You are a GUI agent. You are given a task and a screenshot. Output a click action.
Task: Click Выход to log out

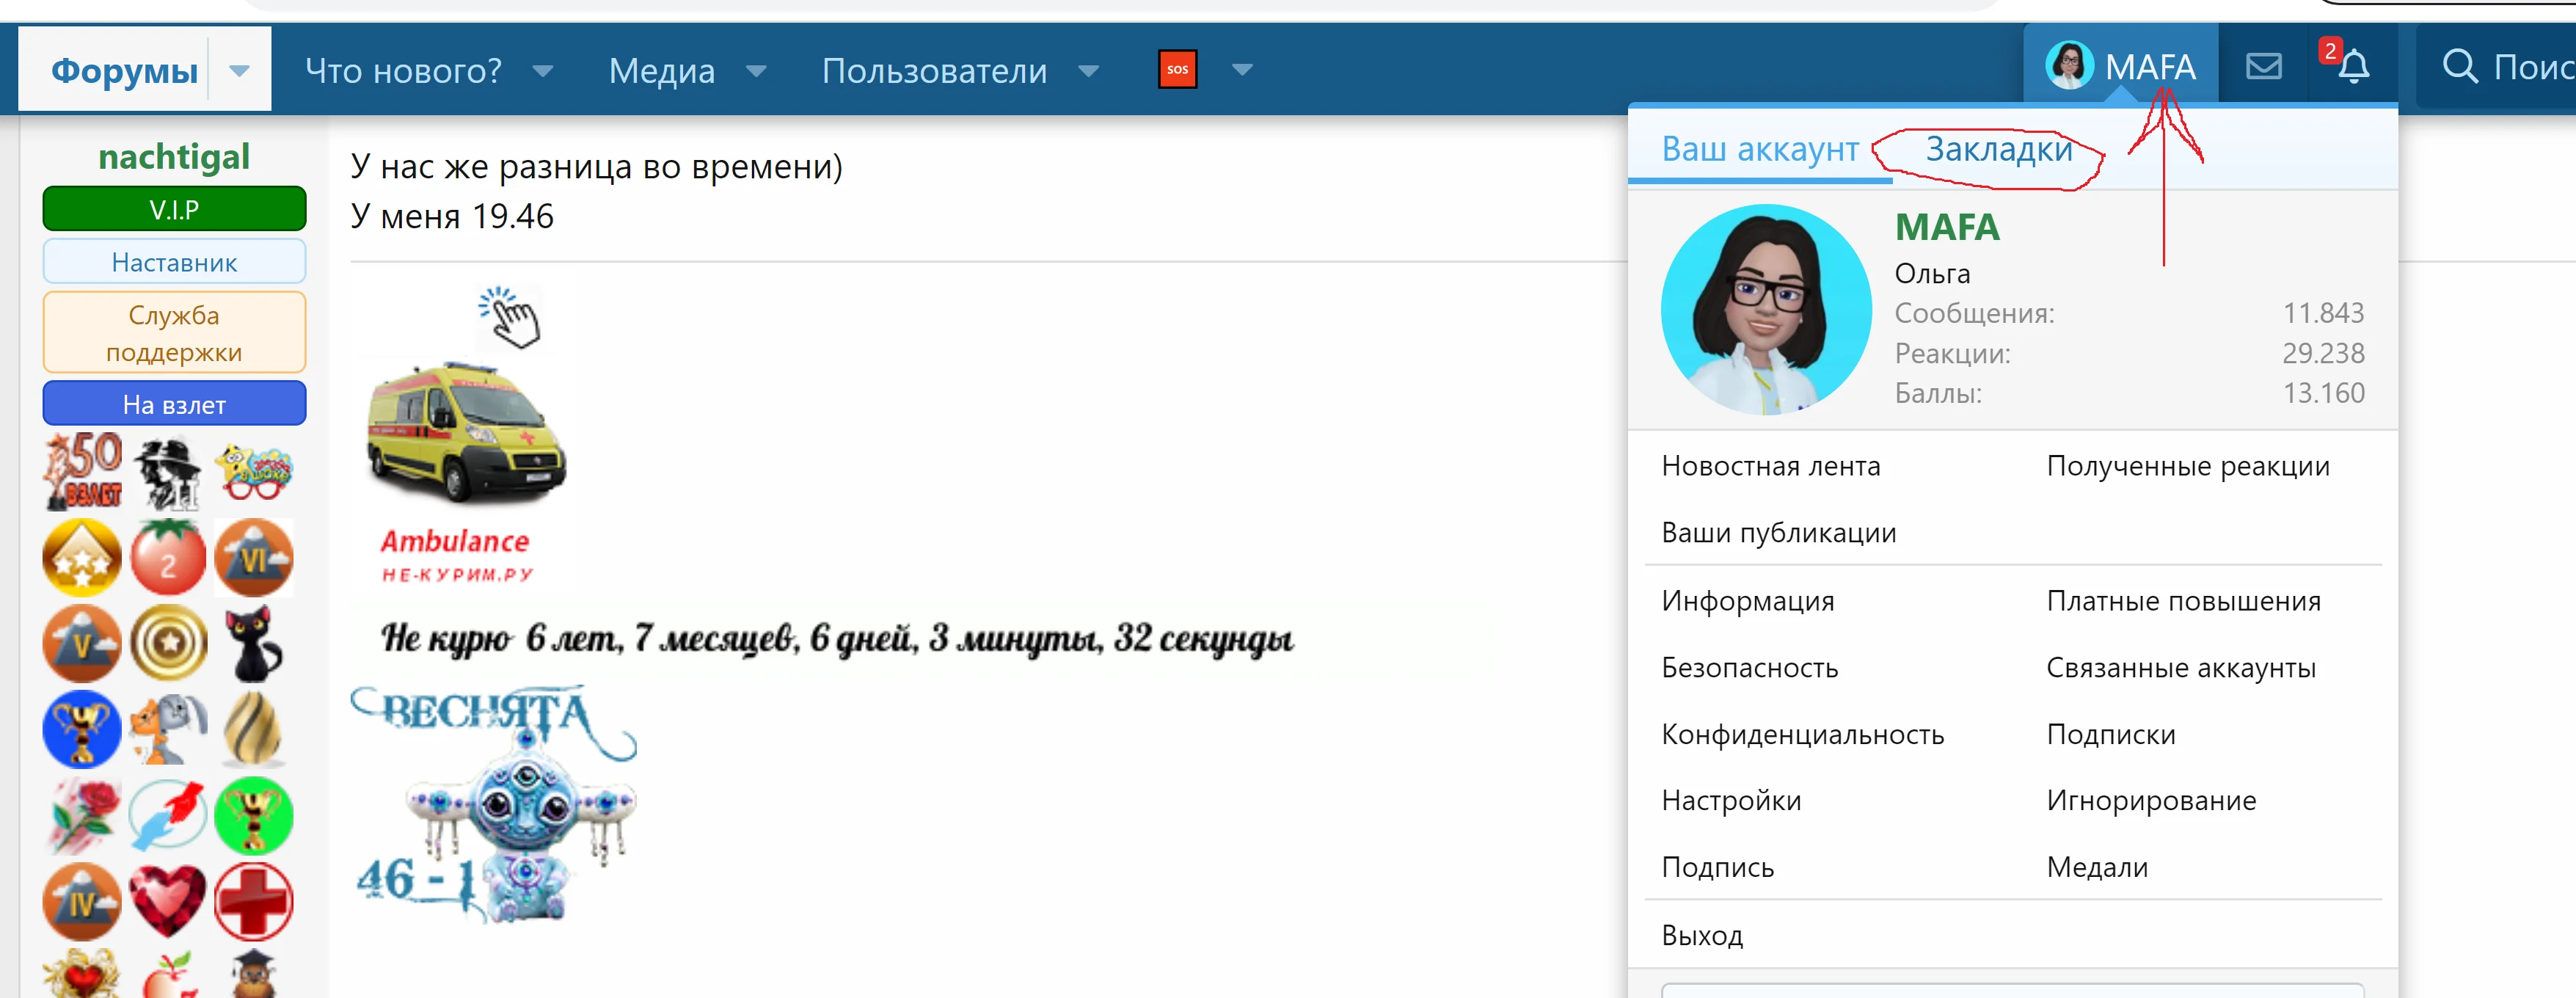[1702, 934]
